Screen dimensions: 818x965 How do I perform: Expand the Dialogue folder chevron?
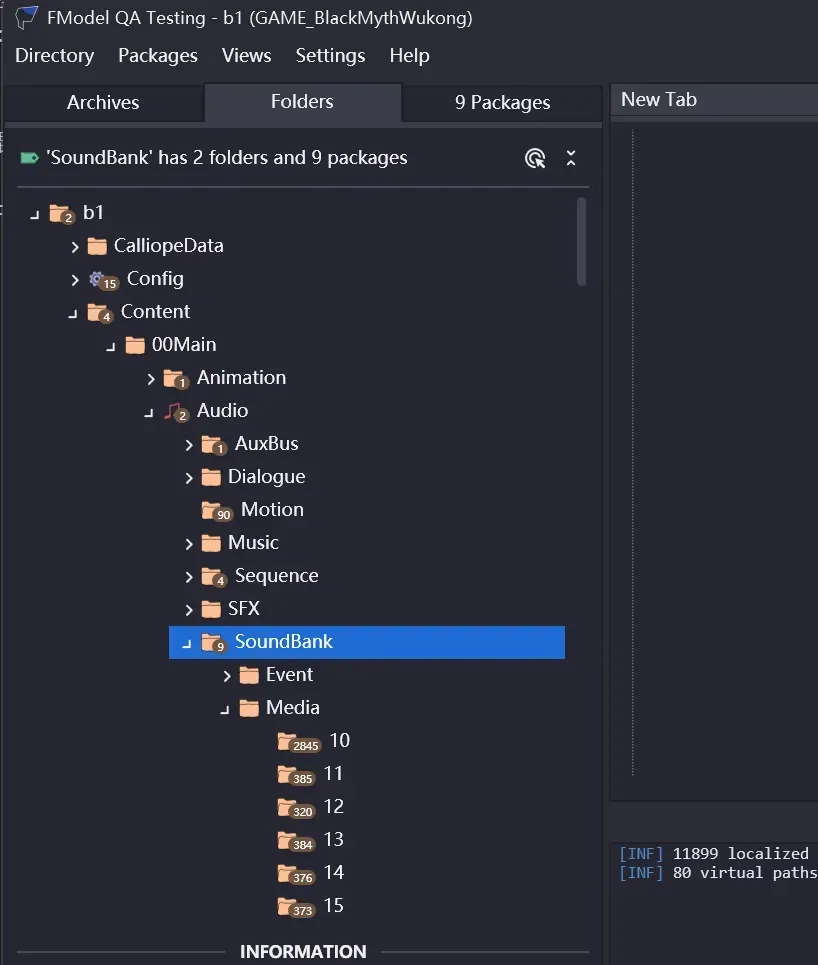click(x=189, y=477)
